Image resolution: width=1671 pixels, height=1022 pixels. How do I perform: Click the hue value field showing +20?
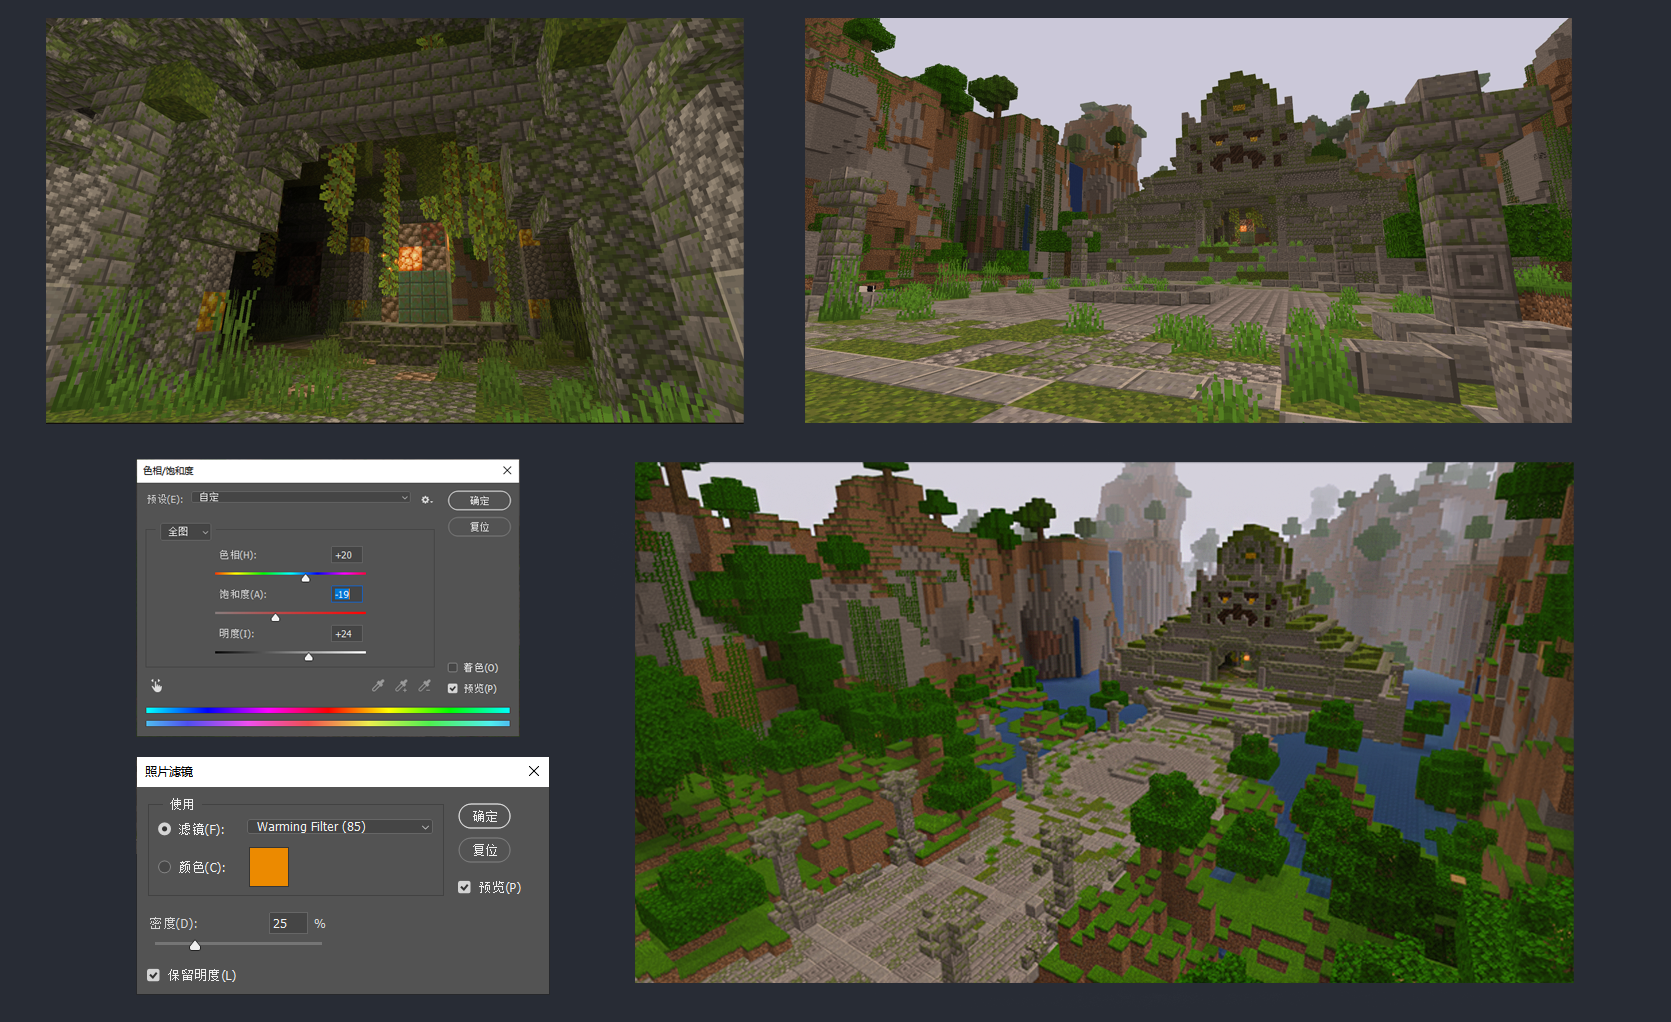pyautogui.click(x=347, y=555)
